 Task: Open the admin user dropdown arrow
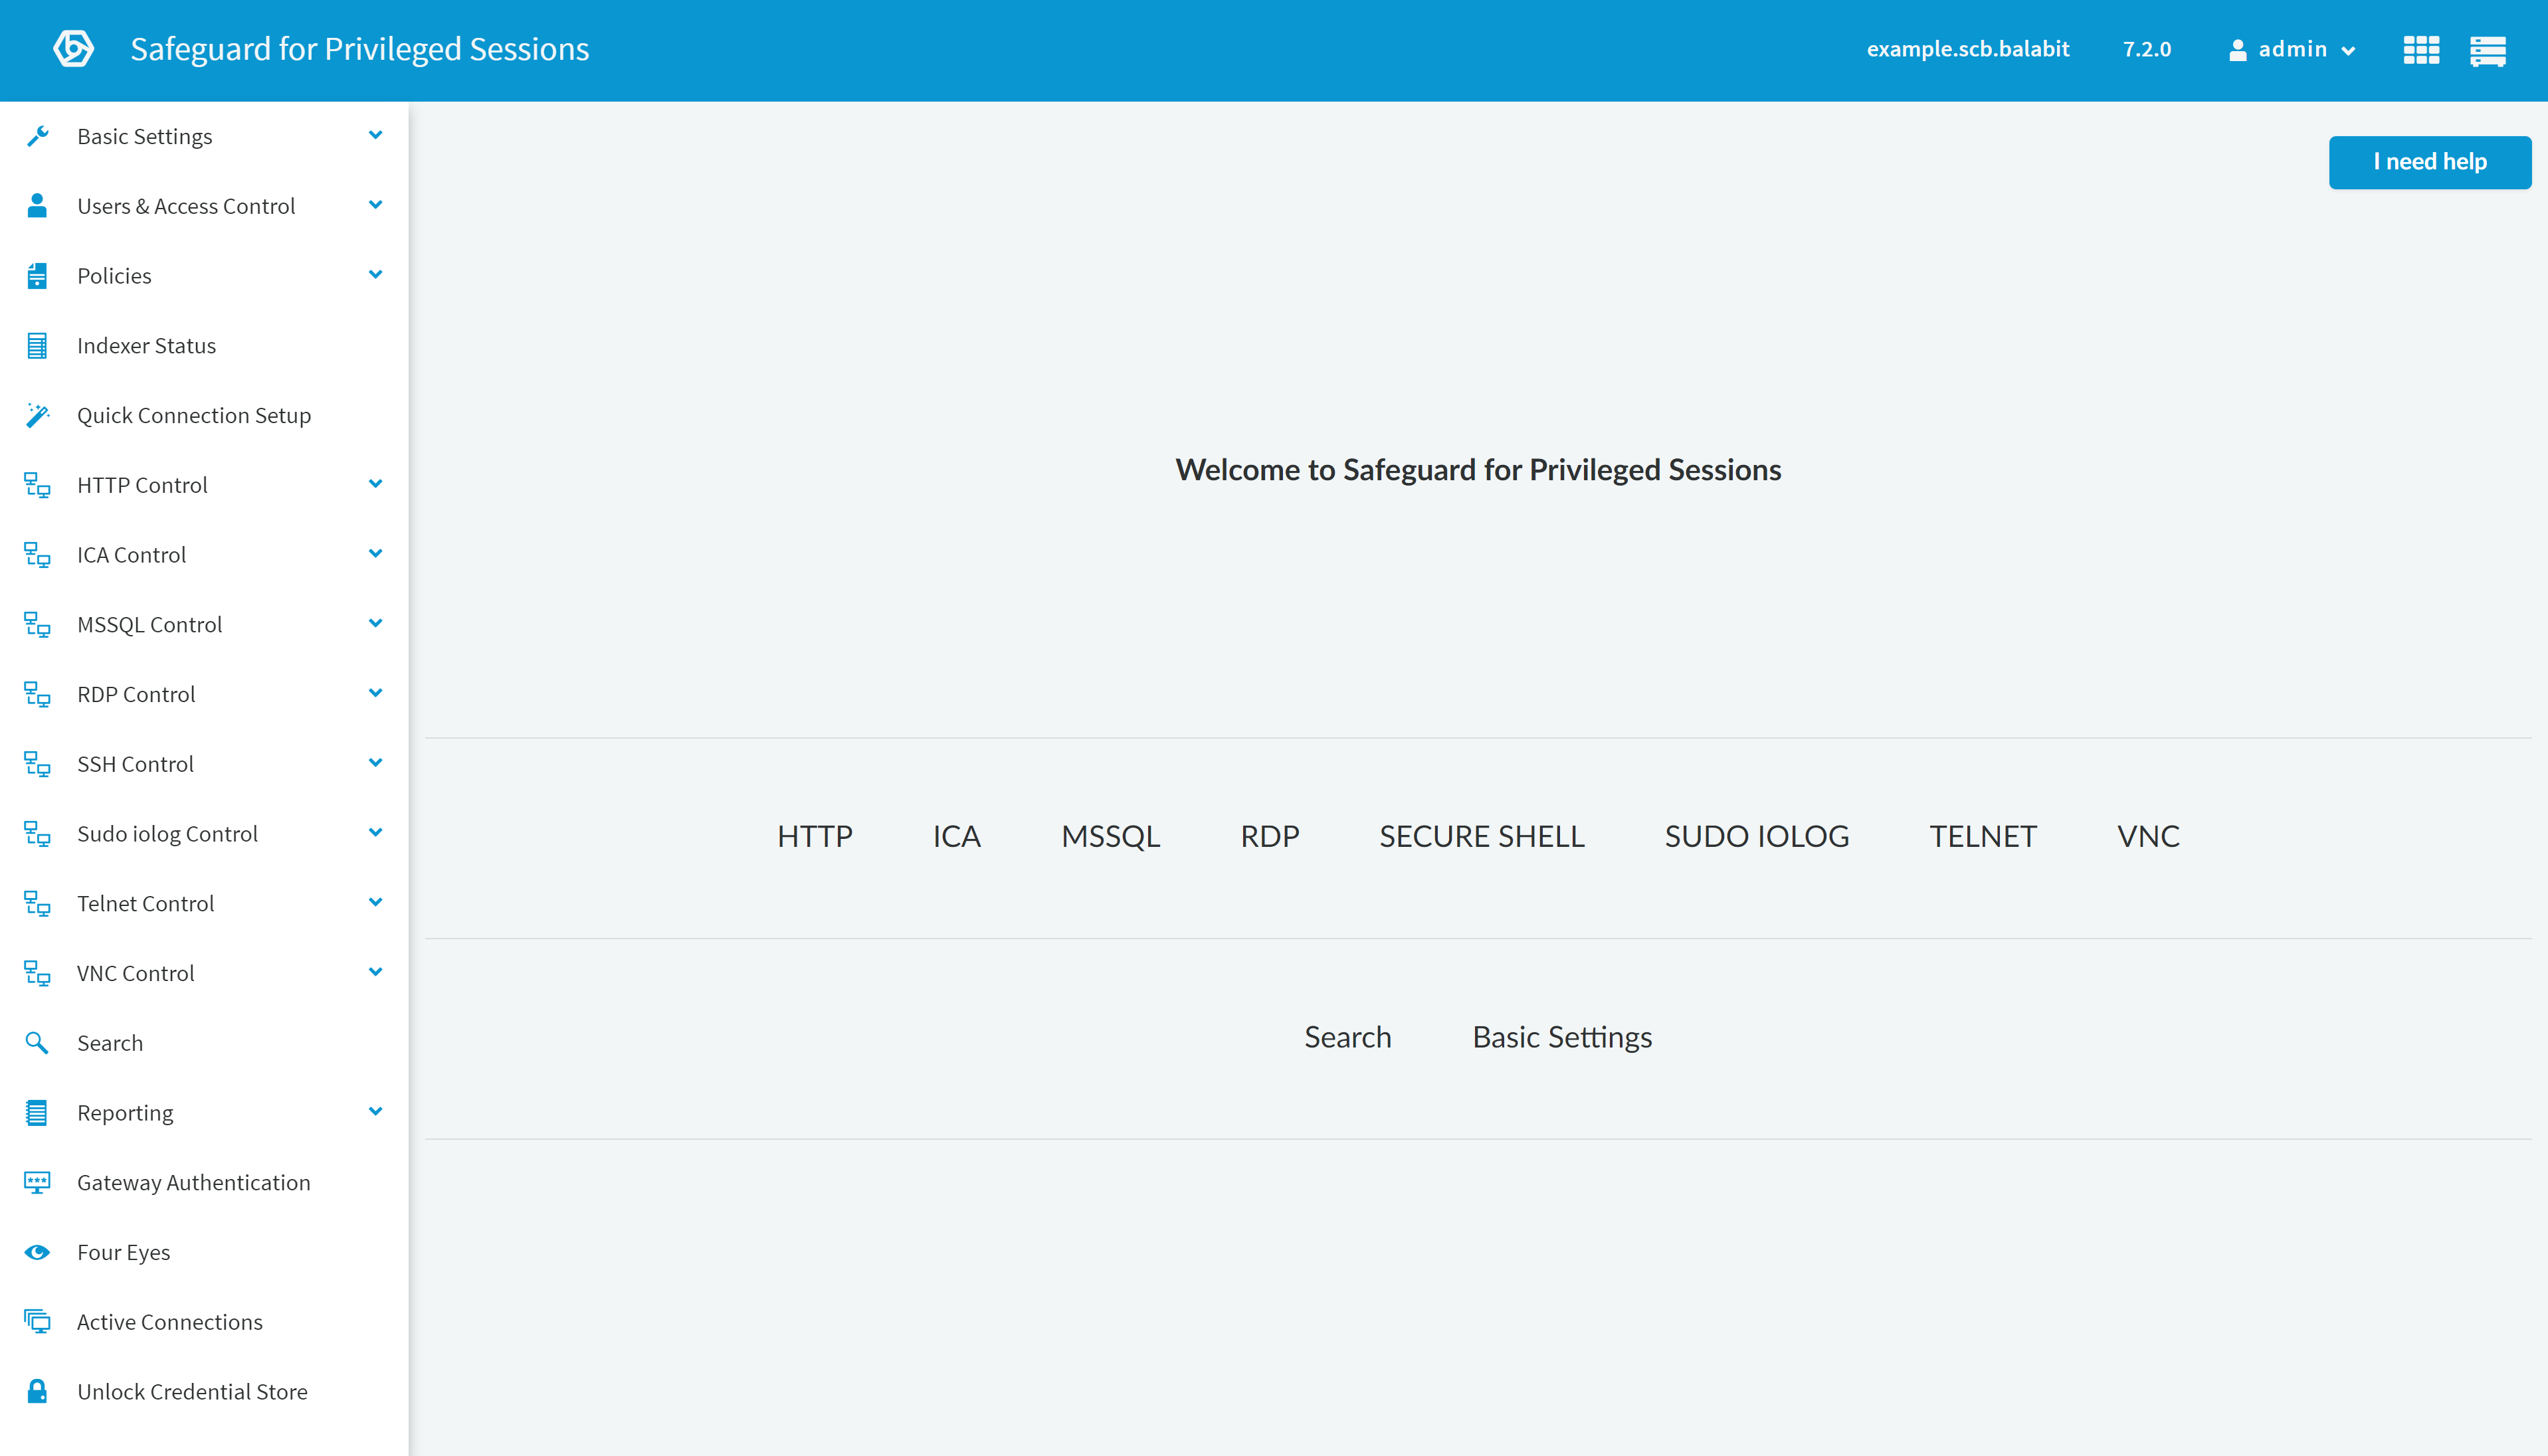[x=2348, y=51]
